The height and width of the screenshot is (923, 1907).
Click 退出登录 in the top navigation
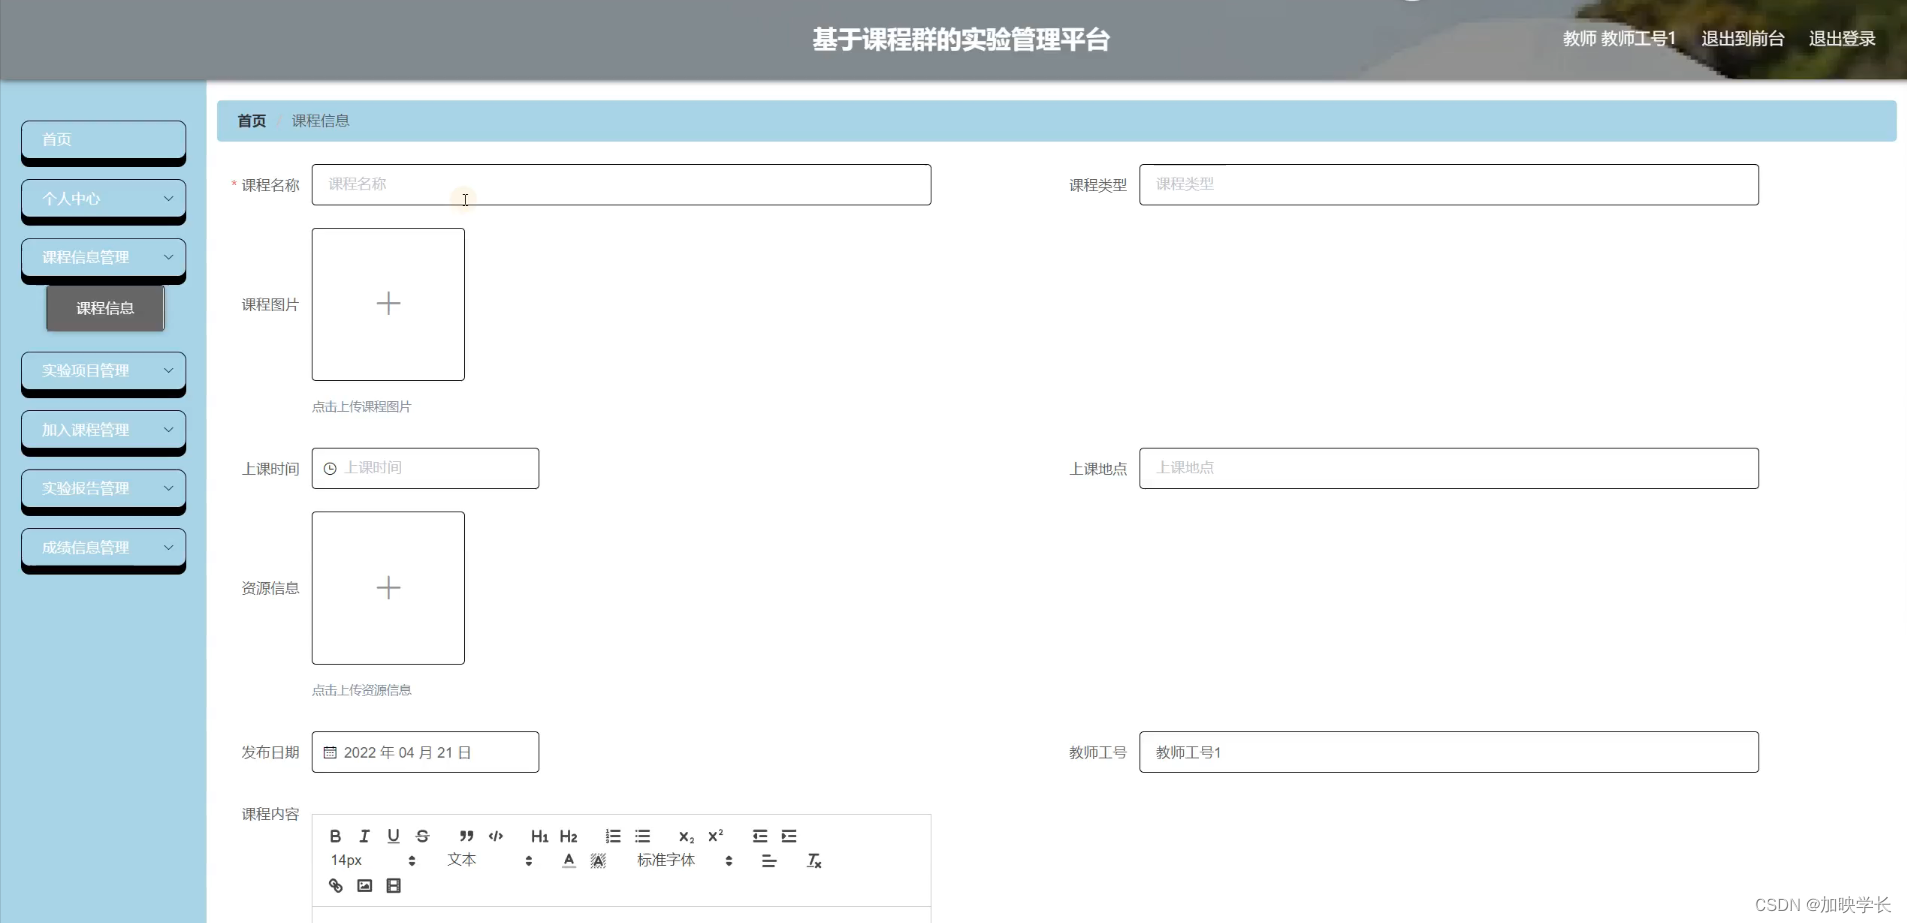coord(1843,38)
